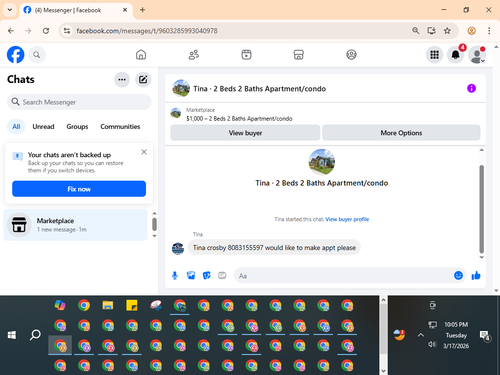
Task: Open the account profile avatar menu
Action: (x=477, y=55)
